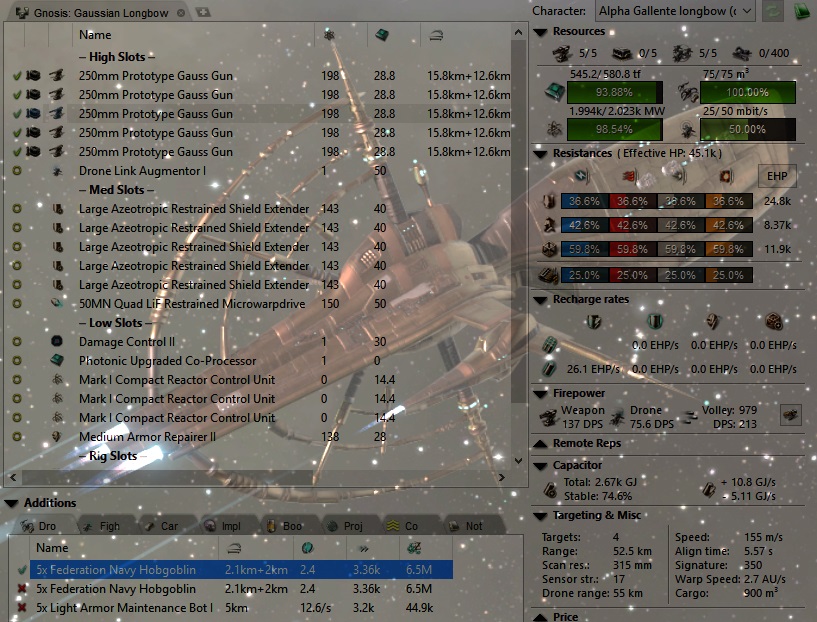Click the CPU column header icon
Viewport: 817px width, 622px height.
pyautogui.click(x=382, y=35)
